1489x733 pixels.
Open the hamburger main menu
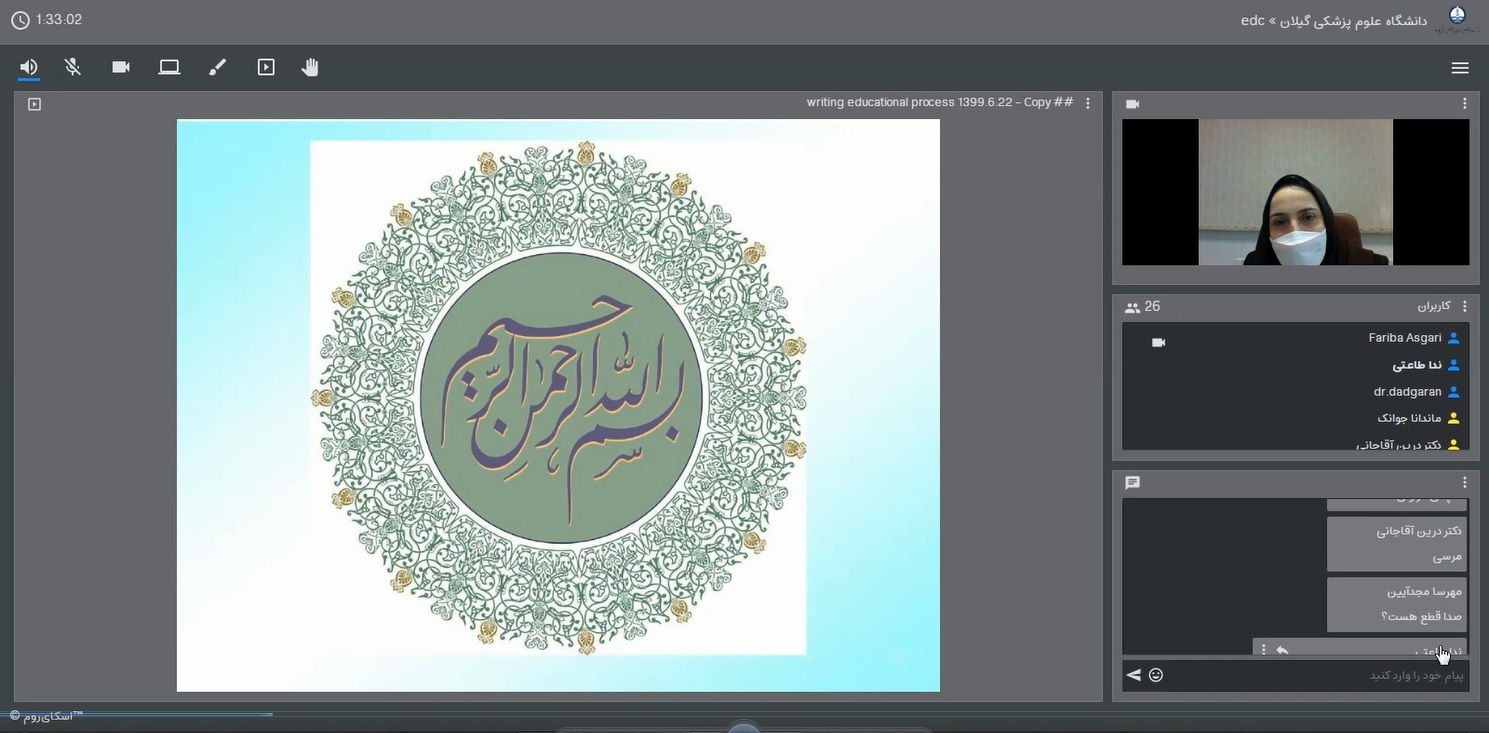point(1459,68)
